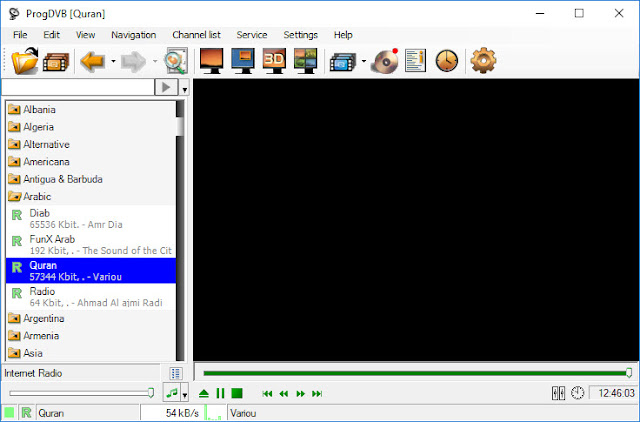
Task: Click the volume slider handle
Action: click(x=151, y=393)
